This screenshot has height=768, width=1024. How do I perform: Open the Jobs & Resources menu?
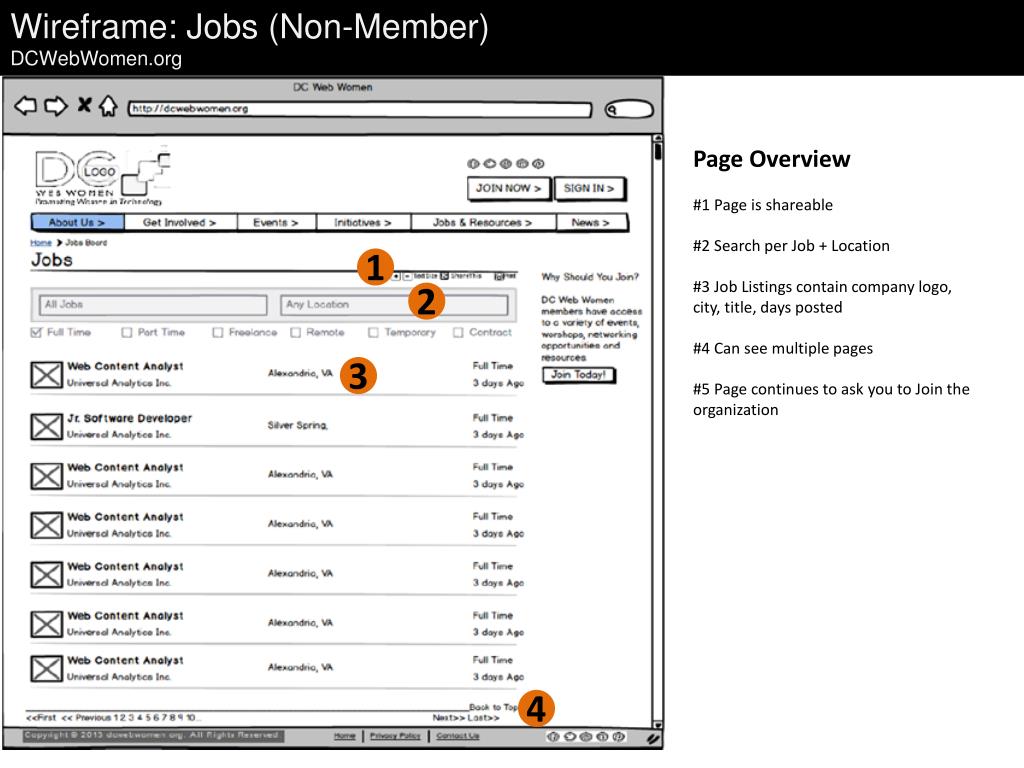[483, 223]
